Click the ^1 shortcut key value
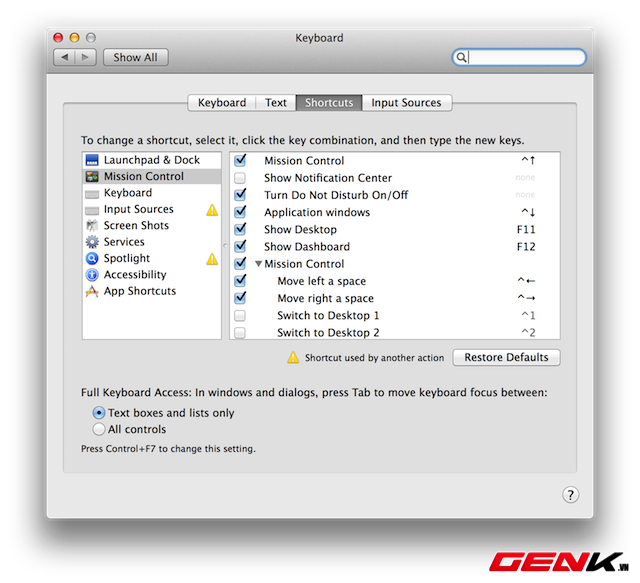The height and width of the screenshot is (583, 640). (x=528, y=315)
